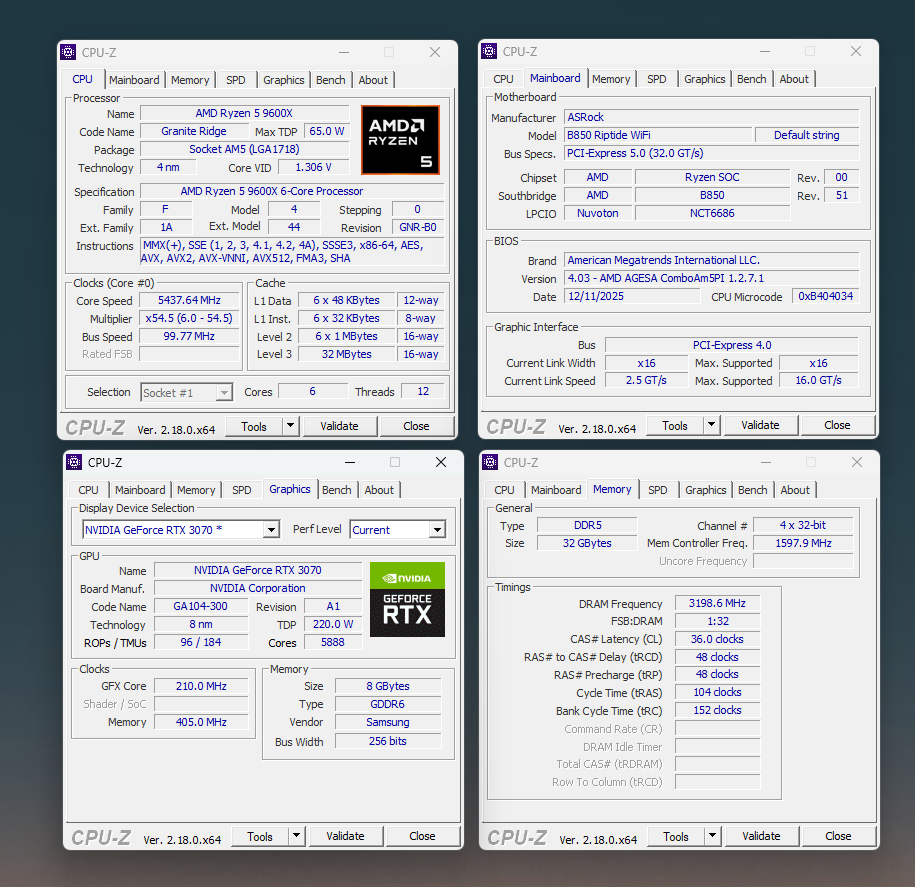Image resolution: width=915 pixels, height=887 pixels.
Task: Click the Tools button in the Graphics window
Action: [x=260, y=836]
